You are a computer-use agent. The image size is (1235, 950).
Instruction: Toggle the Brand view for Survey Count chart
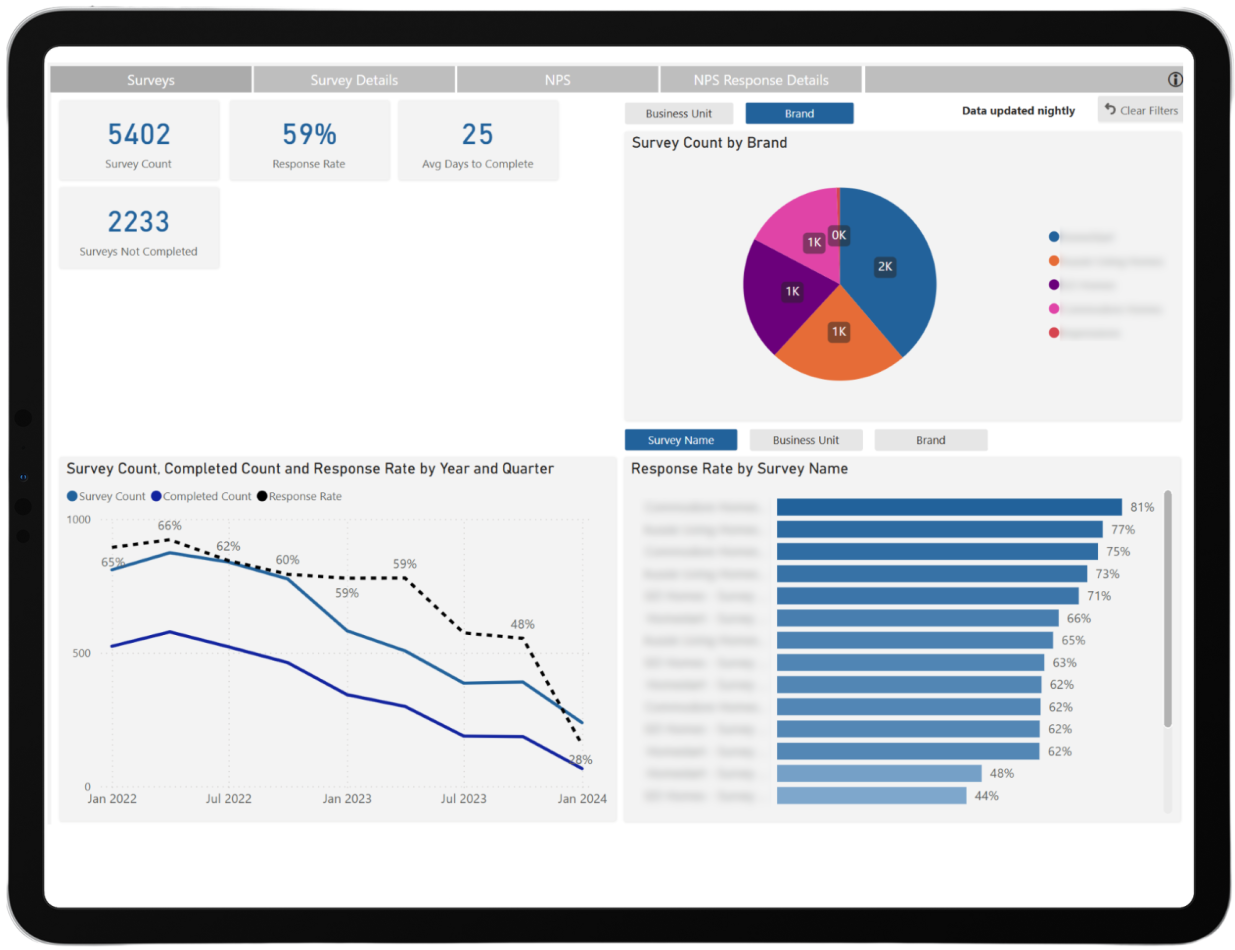(799, 113)
